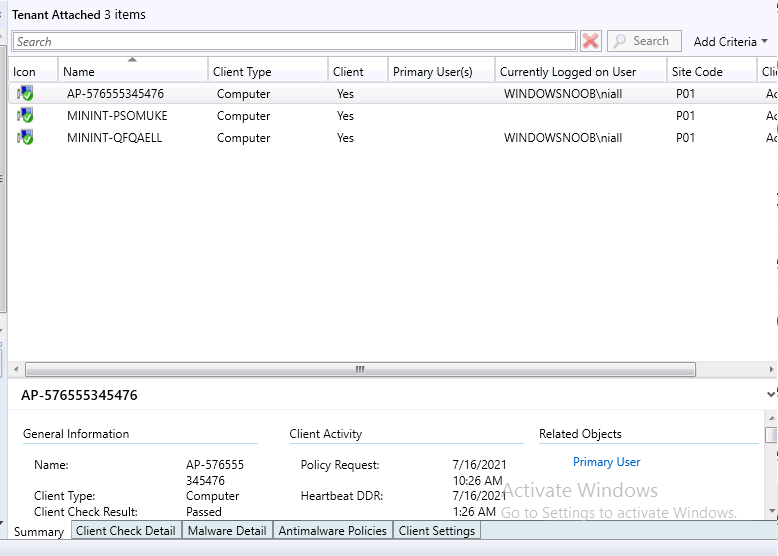Click logged on user for MININT-QFQAELL

click(563, 137)
